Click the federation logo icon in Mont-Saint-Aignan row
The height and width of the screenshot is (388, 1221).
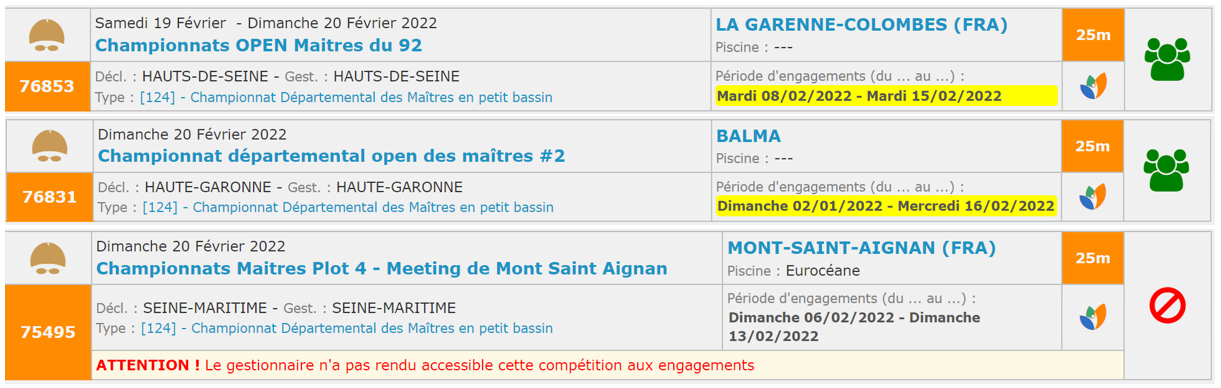tap(1093, 317)
